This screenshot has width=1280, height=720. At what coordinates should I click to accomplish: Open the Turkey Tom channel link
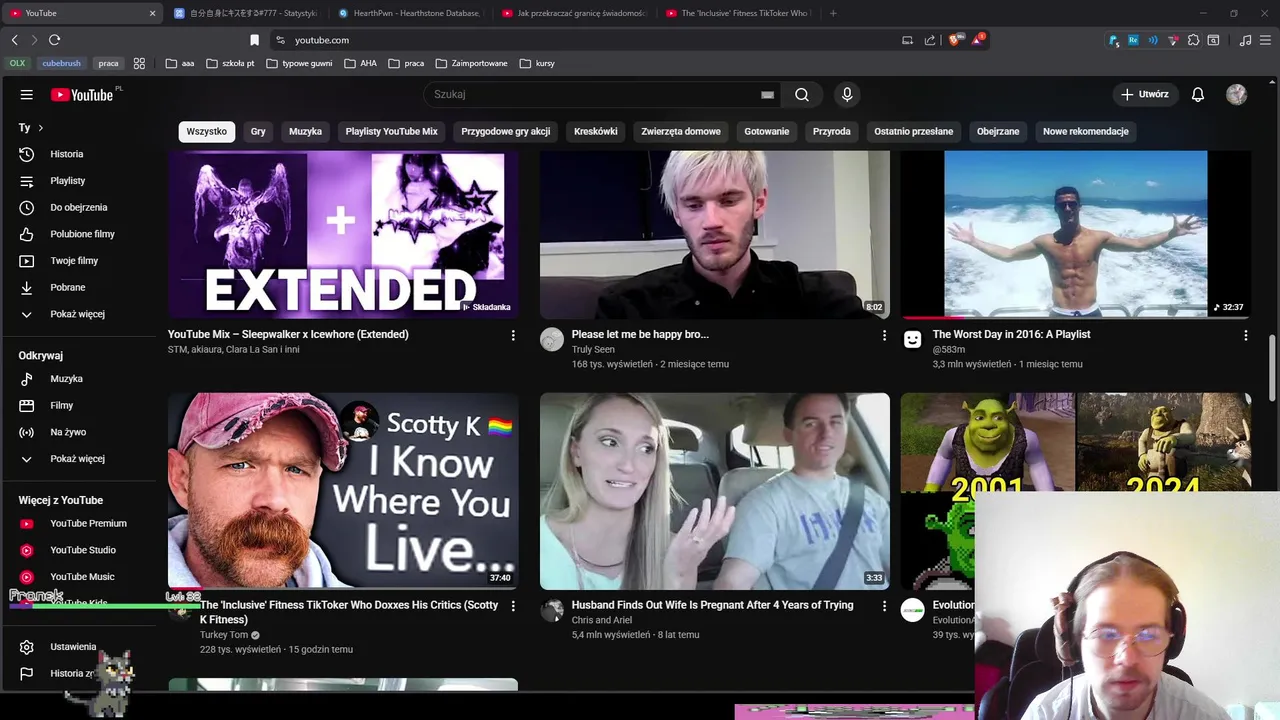tap(224, 635)
